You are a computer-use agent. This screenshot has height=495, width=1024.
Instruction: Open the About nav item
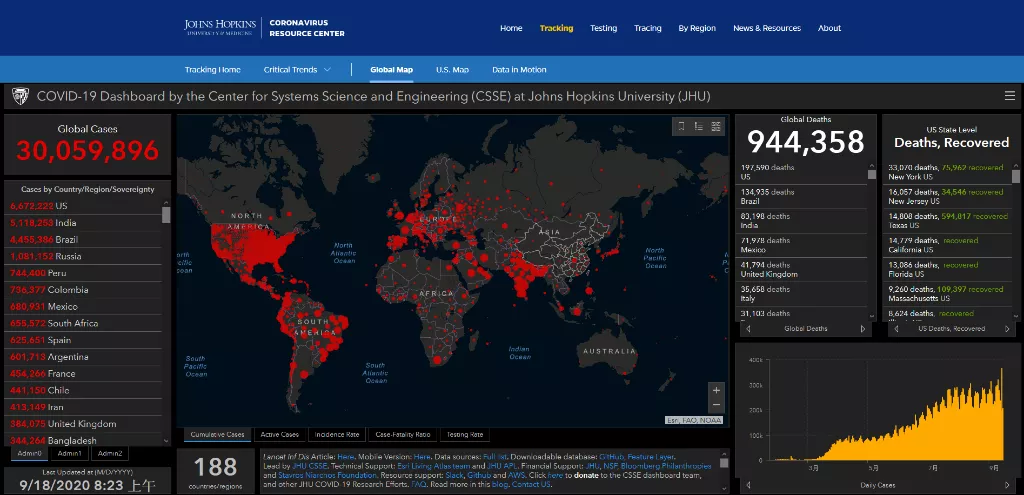pyautogui.click(x=829, y=28)
